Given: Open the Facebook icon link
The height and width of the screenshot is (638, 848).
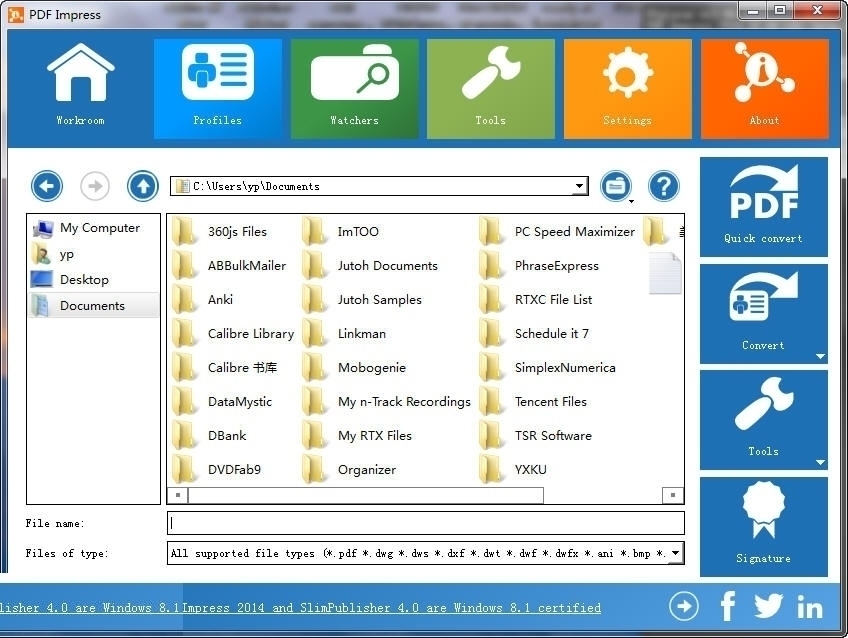Looking at the screenshot, I should point(728,606).
